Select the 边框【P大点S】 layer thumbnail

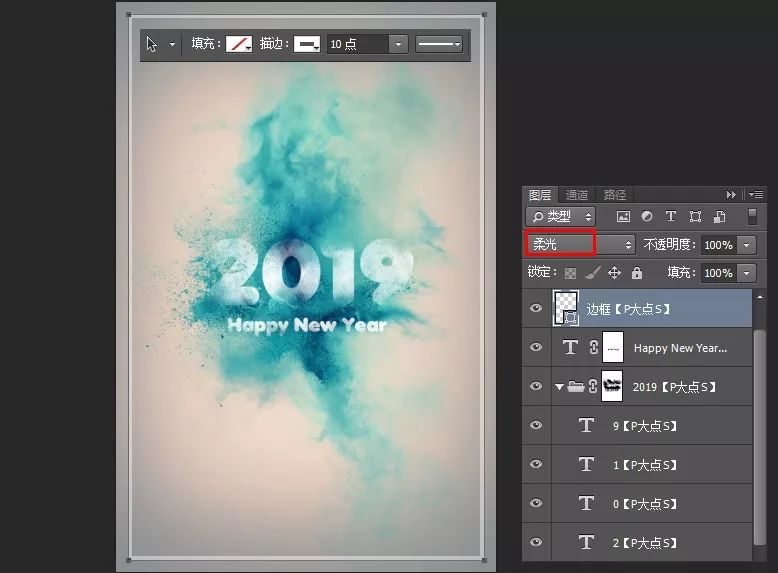coord(566,308)
